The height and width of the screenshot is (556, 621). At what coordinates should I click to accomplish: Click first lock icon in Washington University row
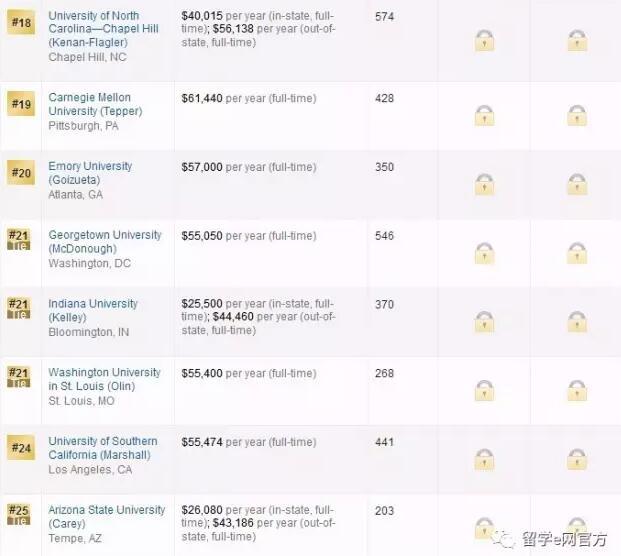pyautogui.click(x=484, y=390)
